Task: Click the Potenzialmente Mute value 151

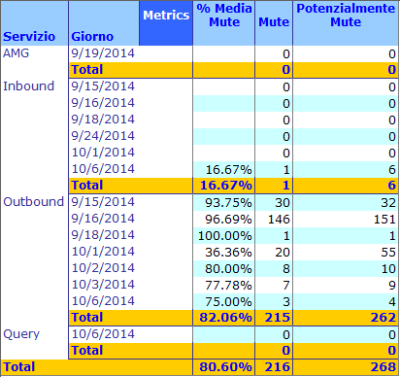Action: pyautogui.click(x=384, y=219)
